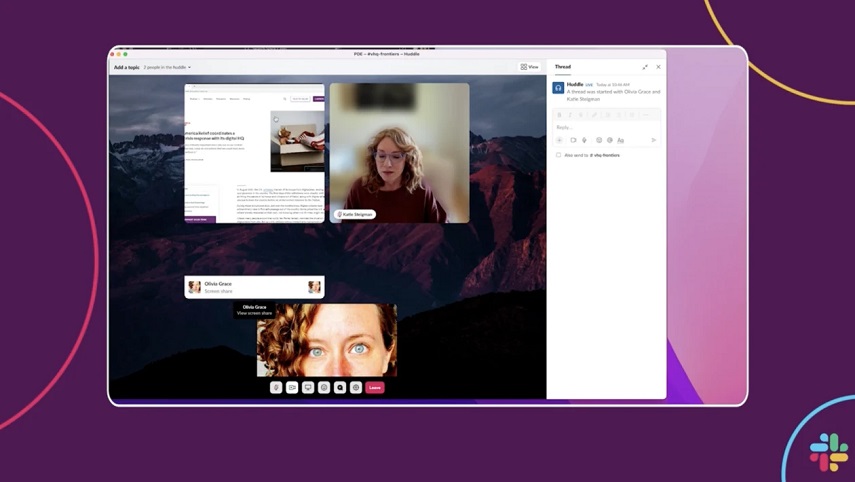Image resolution: width=855 pixels, height=482 pixels.
Task: Apply strikethrough formatting in reply box
Action: point(581,115)
